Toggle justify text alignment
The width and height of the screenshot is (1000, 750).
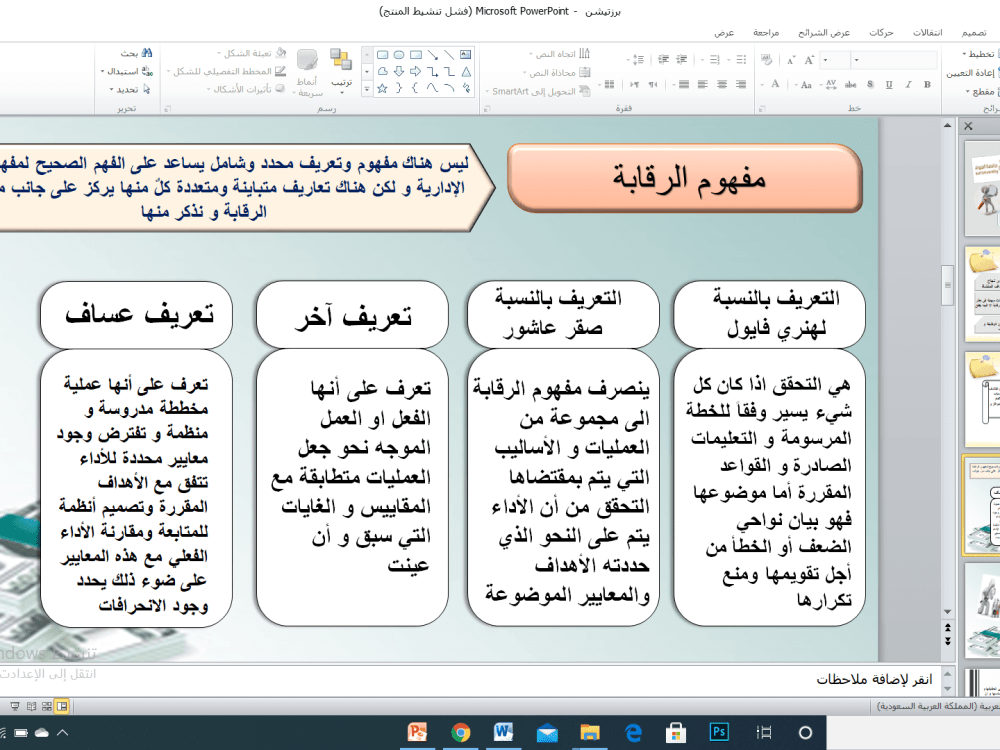pyautogui.click(x=684, y=84)
